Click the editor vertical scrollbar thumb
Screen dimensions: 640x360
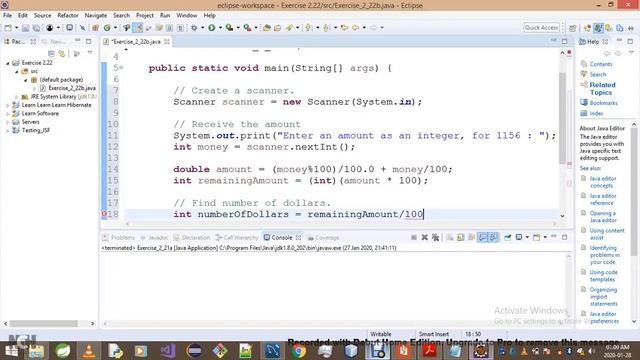[562, 118]
